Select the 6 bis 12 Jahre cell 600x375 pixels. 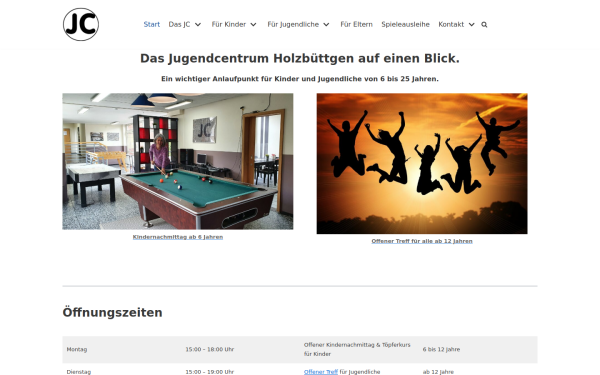point(478,349)
